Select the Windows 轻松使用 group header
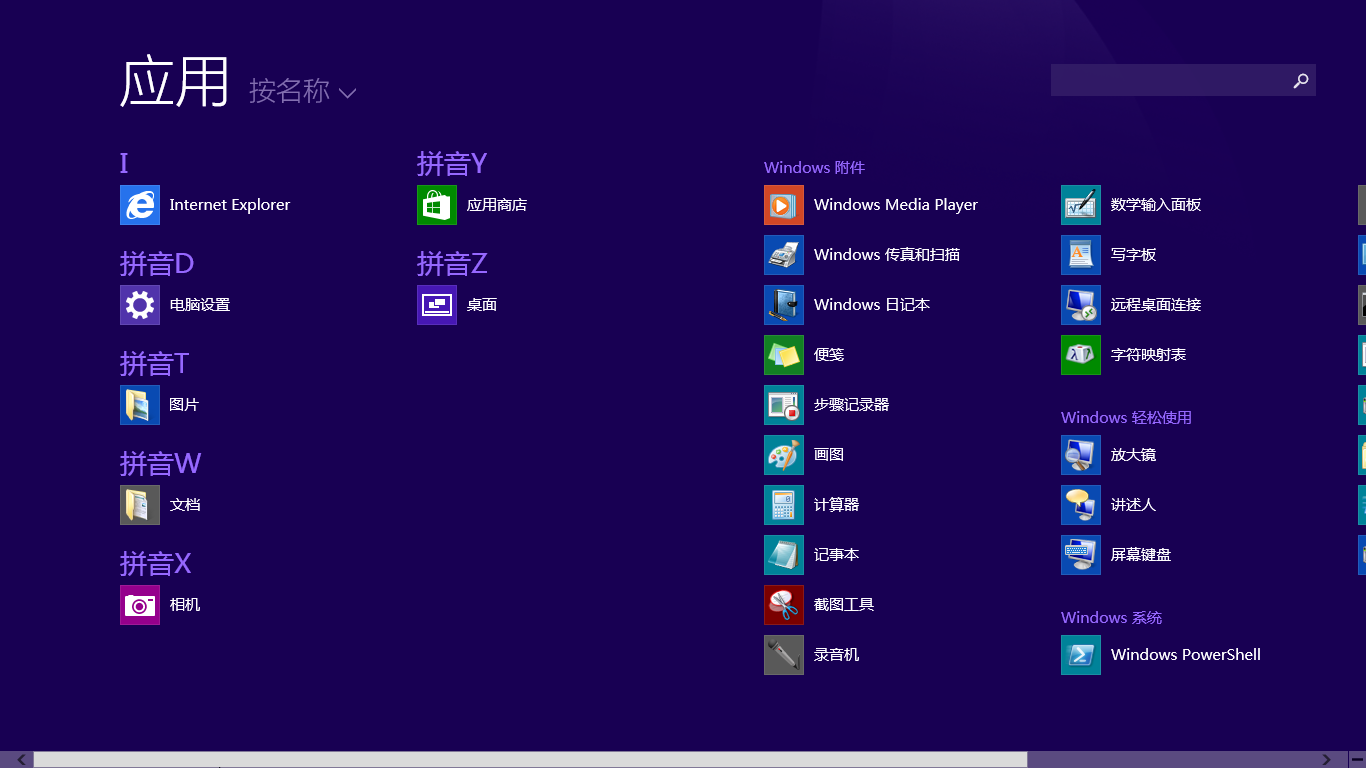The image size is (1366, 768). [x=1126, y=418]
